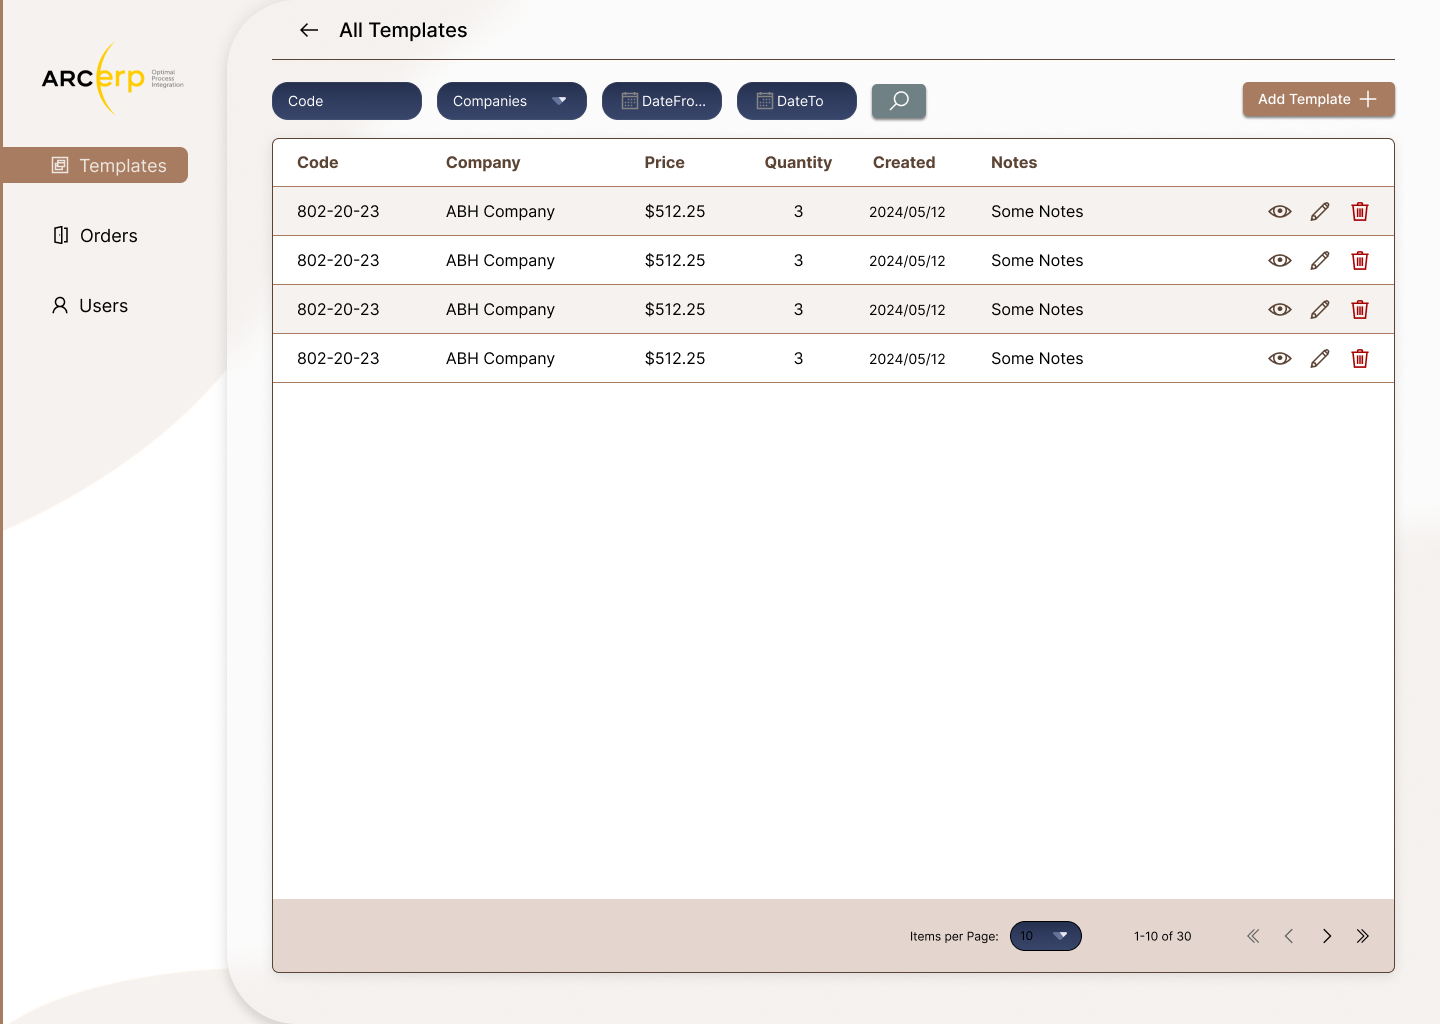Open the DateTo date picker

tap(797, 101)
